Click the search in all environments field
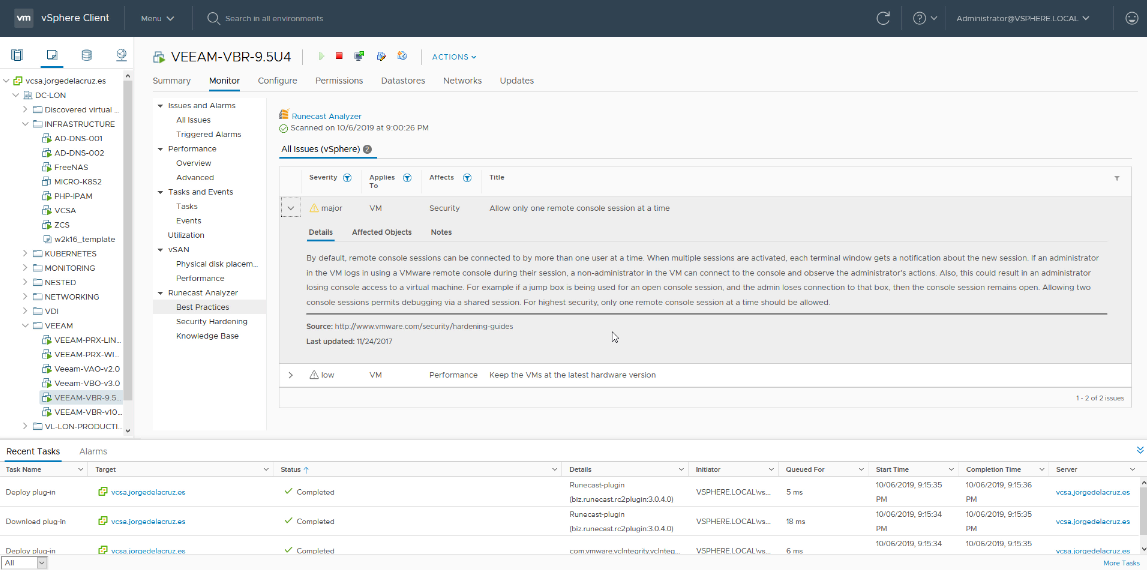The width and height of the screenshot is (1147, 570). tap(274, 18)
